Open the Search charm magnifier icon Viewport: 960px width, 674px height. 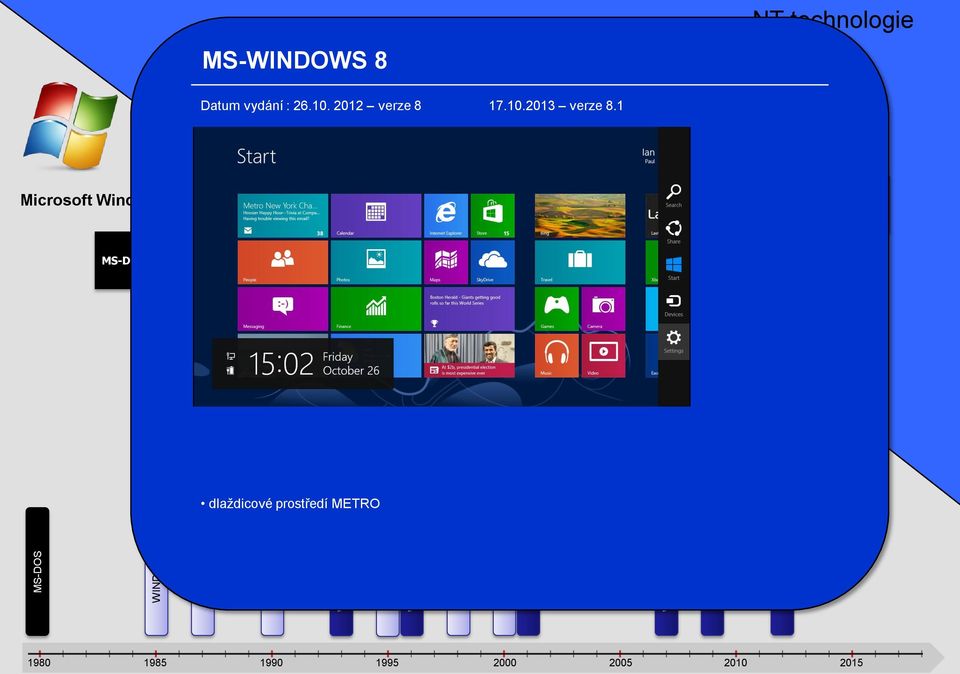tap(673, 192)
